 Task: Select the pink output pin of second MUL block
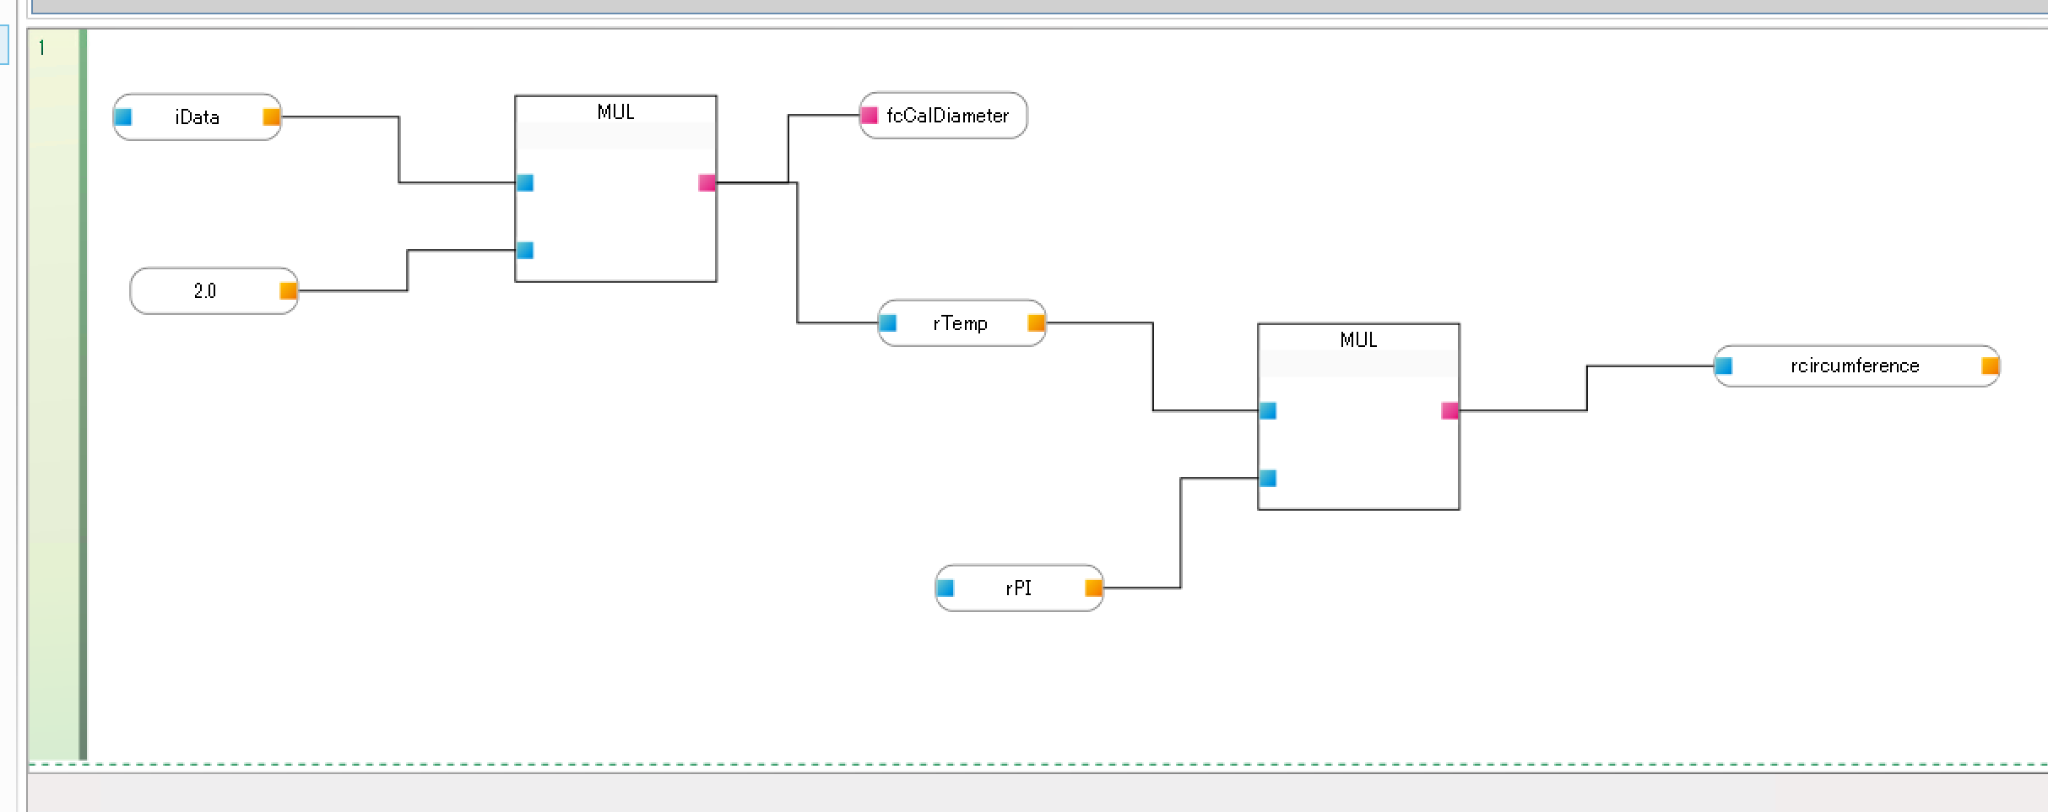[1450, 411]
